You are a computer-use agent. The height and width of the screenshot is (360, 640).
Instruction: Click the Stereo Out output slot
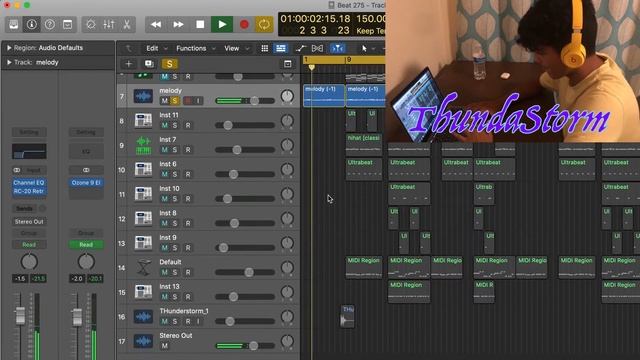click(x=29, y=222)
